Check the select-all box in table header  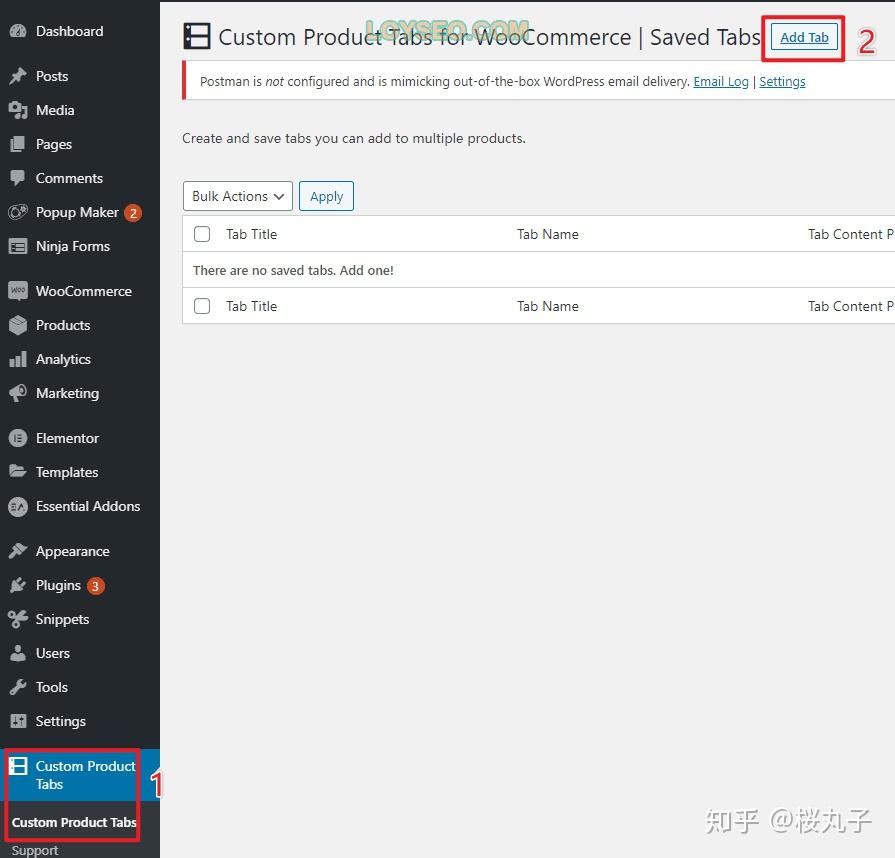click(x=202, y=234)
